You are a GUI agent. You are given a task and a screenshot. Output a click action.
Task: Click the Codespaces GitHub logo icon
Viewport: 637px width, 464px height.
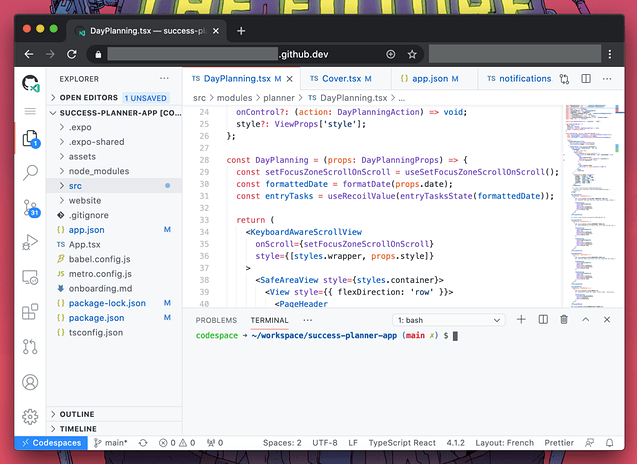pos(30,83)
